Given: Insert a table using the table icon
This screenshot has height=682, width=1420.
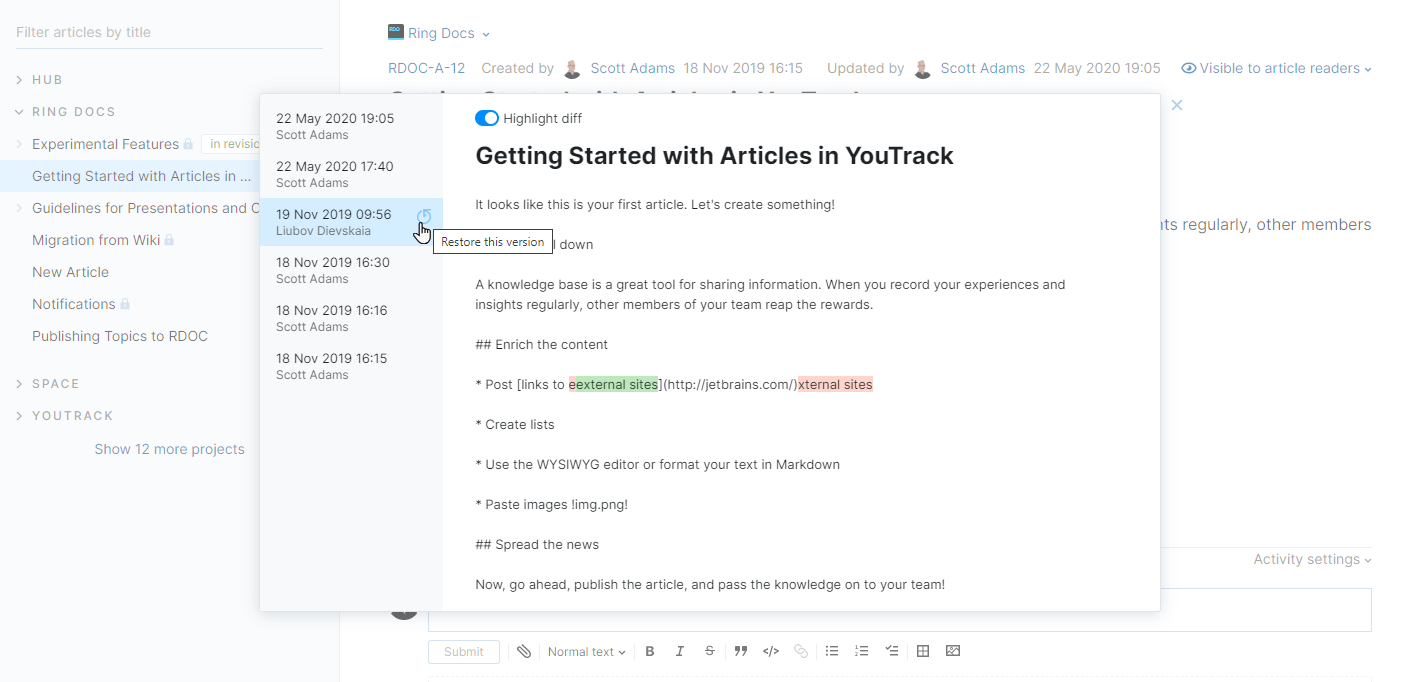Looking at the screenshot, I should pyautogui.click(x=922, y=651).
